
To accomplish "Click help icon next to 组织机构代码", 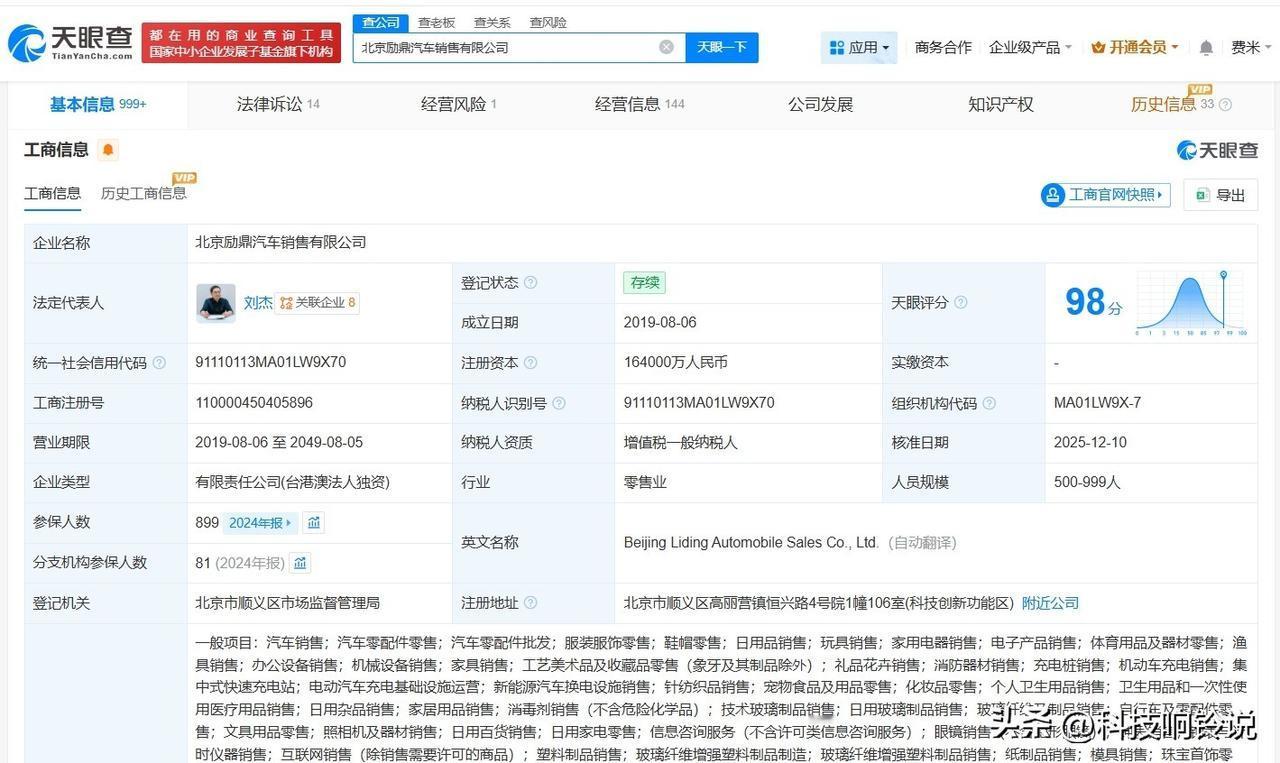I will [989, 403].
